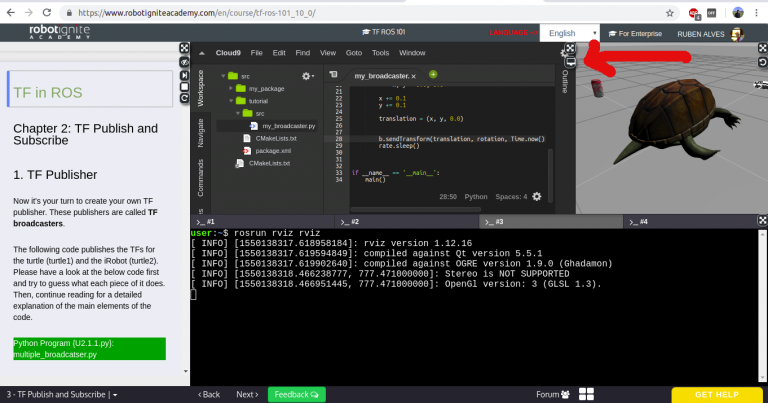The width and height of the screenshot is (768, 403).
Task: Click the white square stop icon beside notebook
Action: pos(184,87)
